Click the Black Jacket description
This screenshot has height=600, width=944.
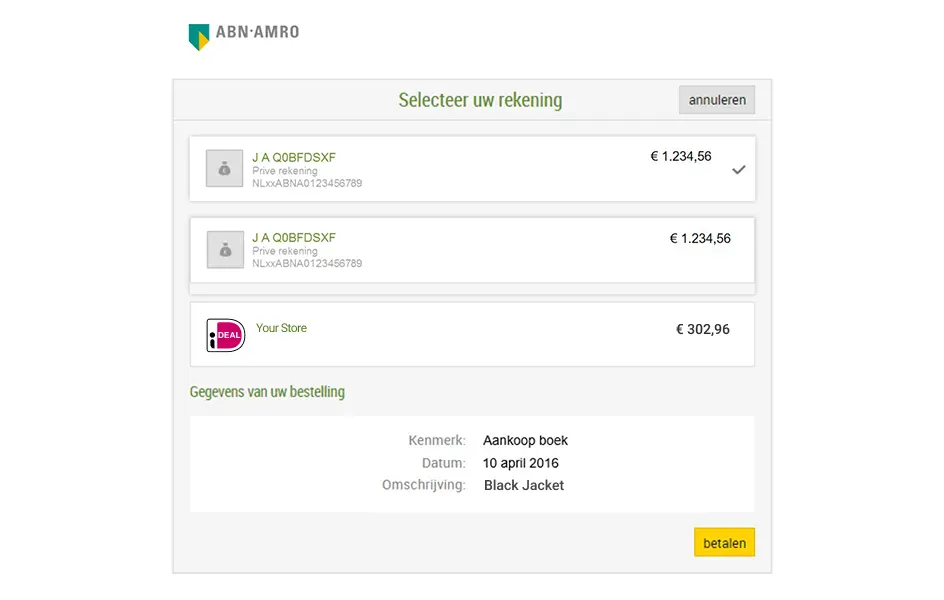(x=523, y=485)
